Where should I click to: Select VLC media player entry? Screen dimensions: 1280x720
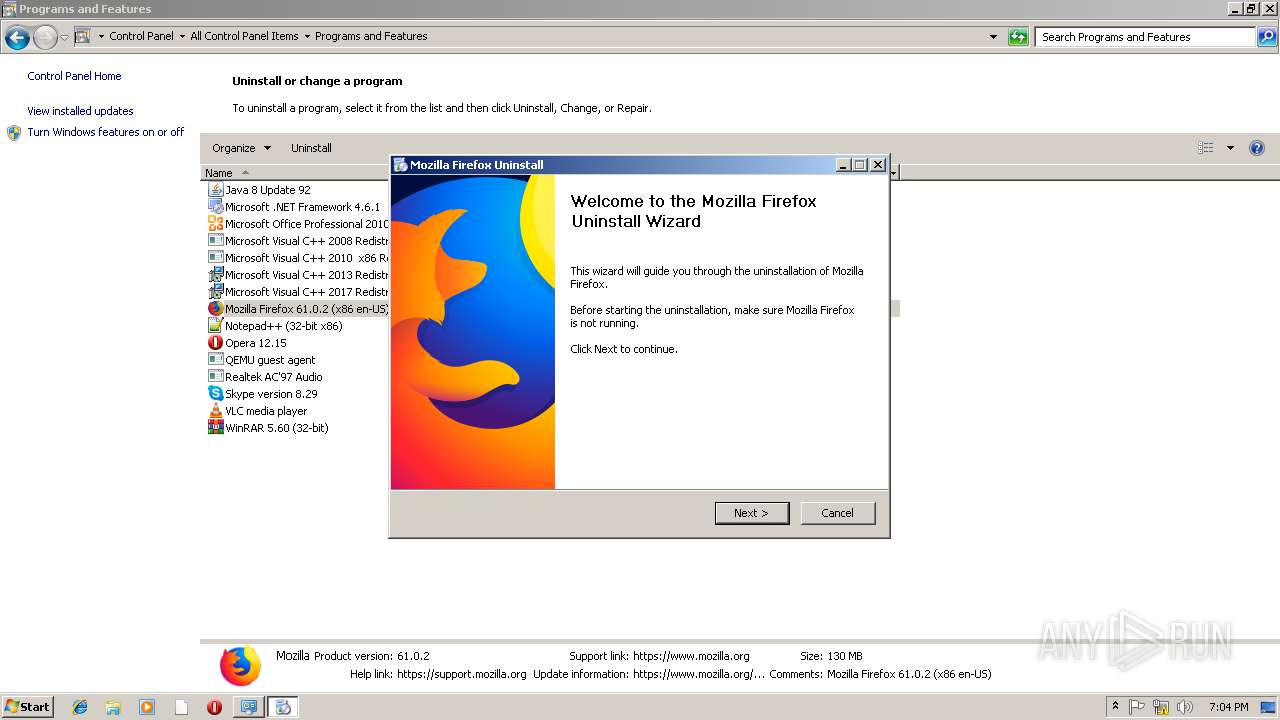[x=266, y=411]
